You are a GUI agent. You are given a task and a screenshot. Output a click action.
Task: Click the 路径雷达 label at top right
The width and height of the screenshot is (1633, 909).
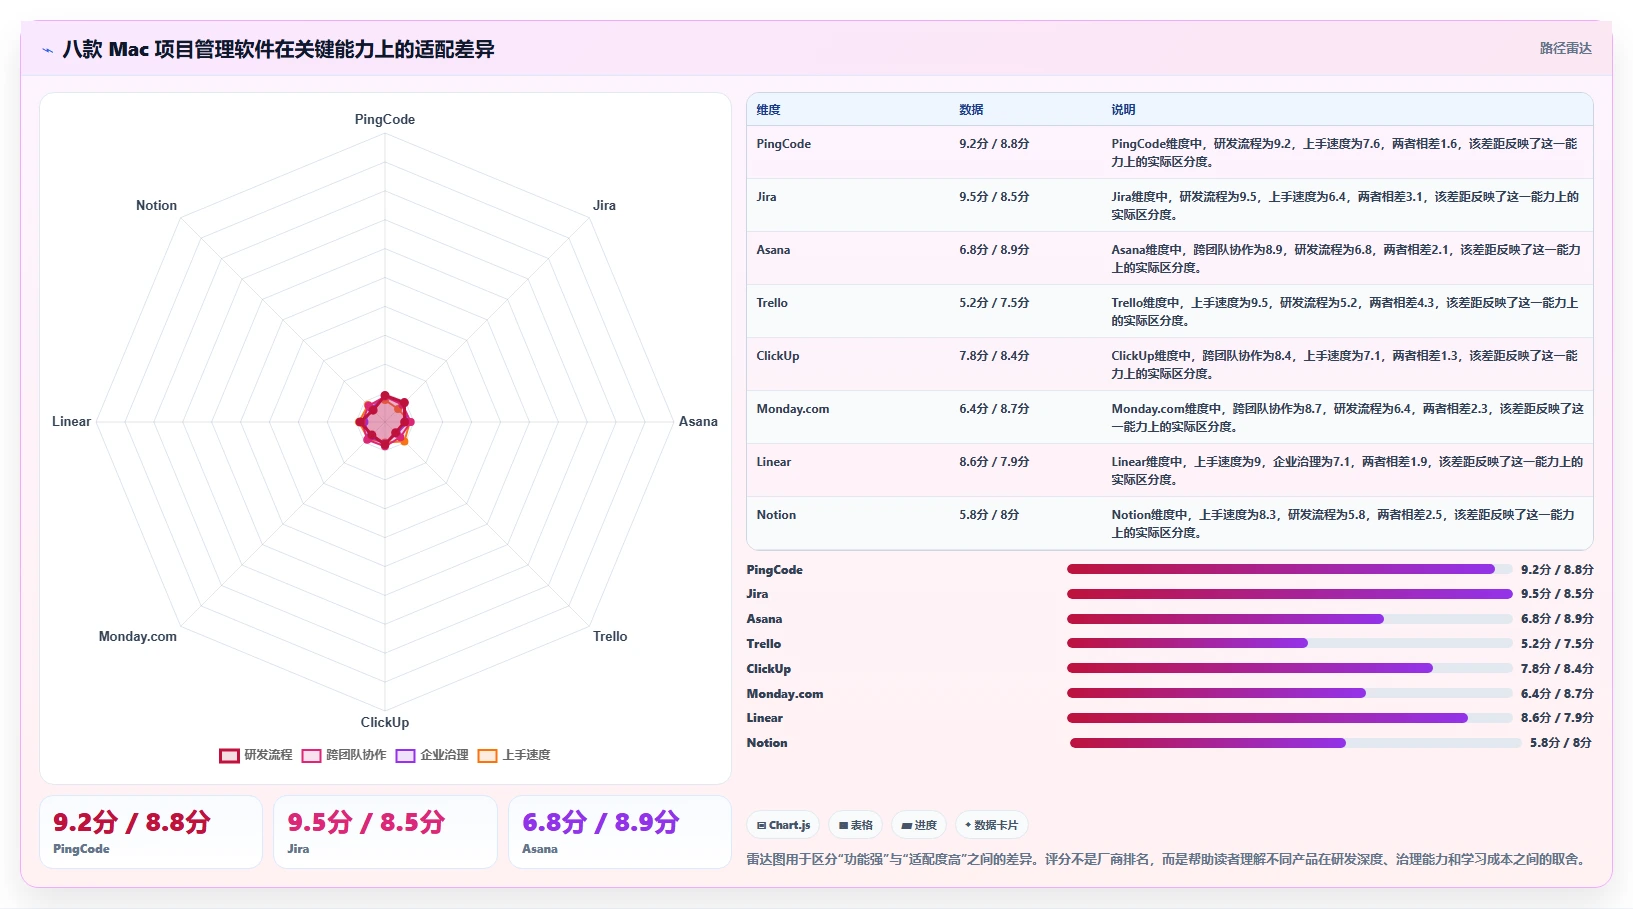point(1565,48)
